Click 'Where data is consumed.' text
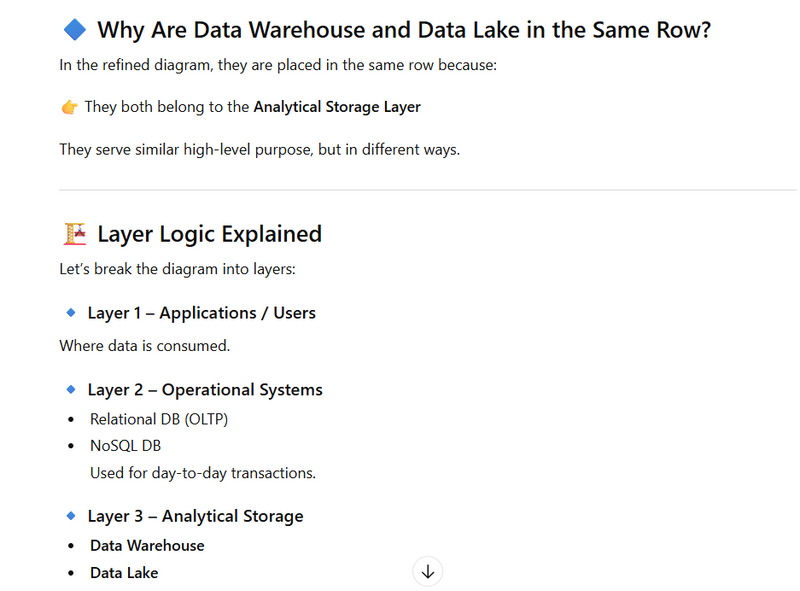The height and width of the screenshot is (591, 800). click(x=144, y=346)
